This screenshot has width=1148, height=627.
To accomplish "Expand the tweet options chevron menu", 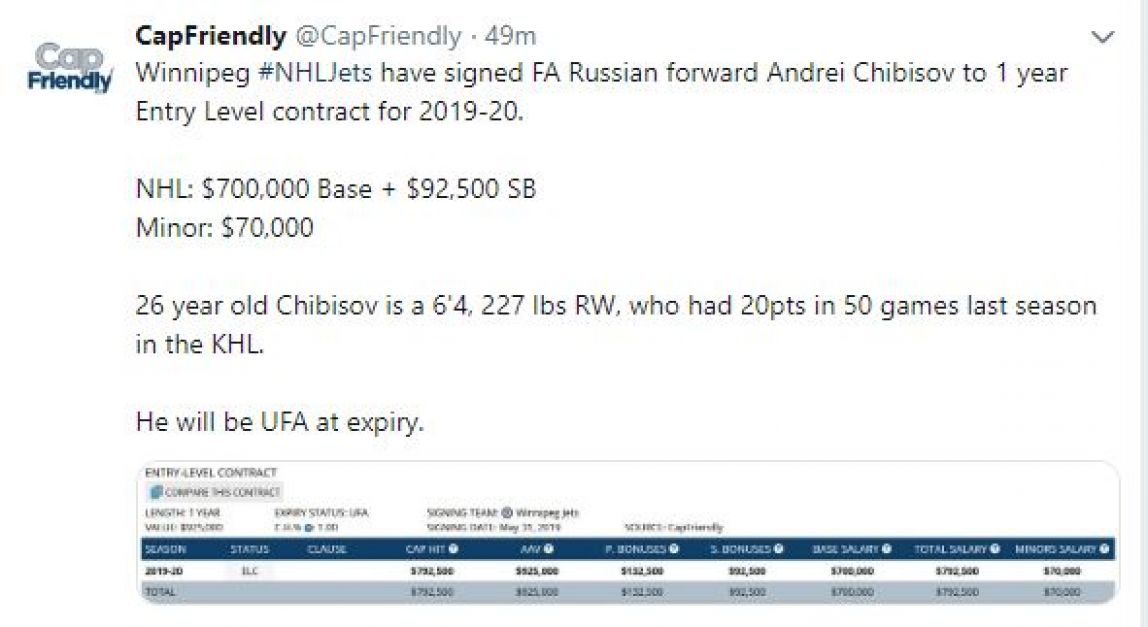I will coord(1103,36).
